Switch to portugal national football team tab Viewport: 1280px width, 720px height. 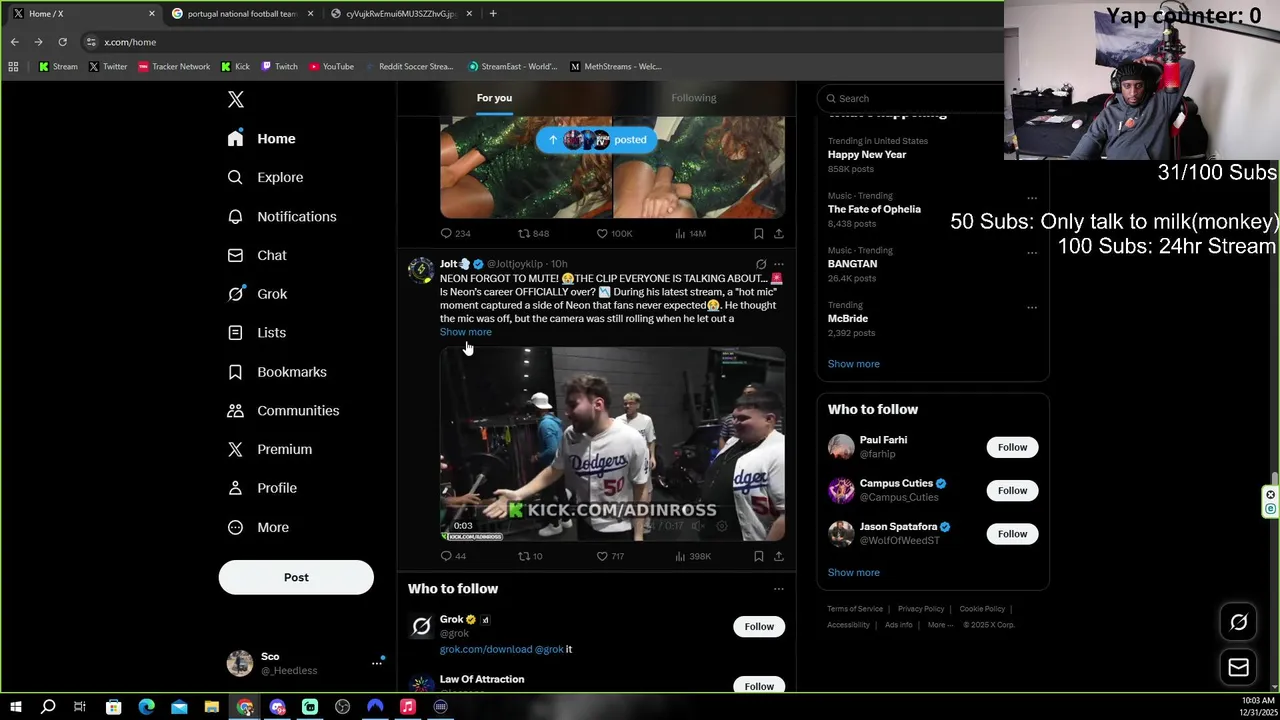tap(241, 13)
